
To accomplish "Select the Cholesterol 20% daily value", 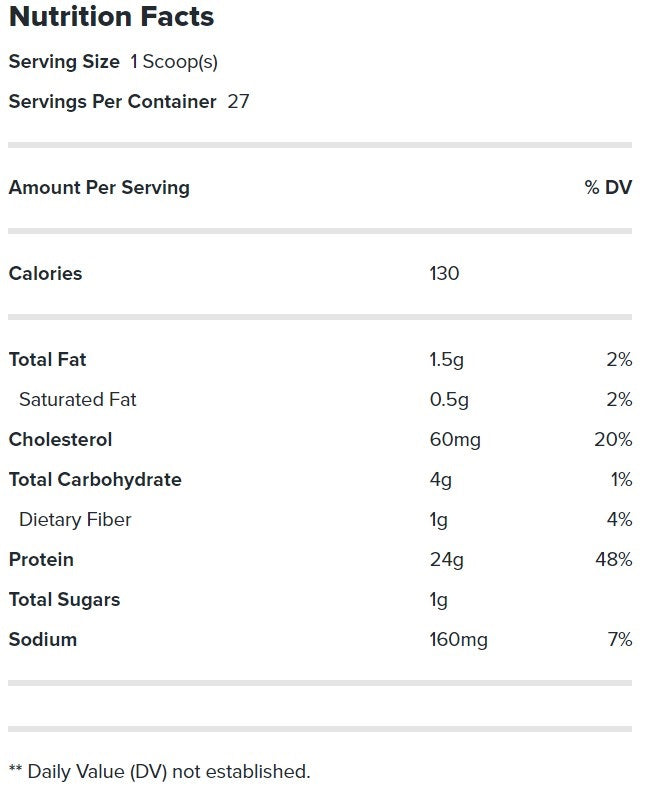I will click(612, 440).
